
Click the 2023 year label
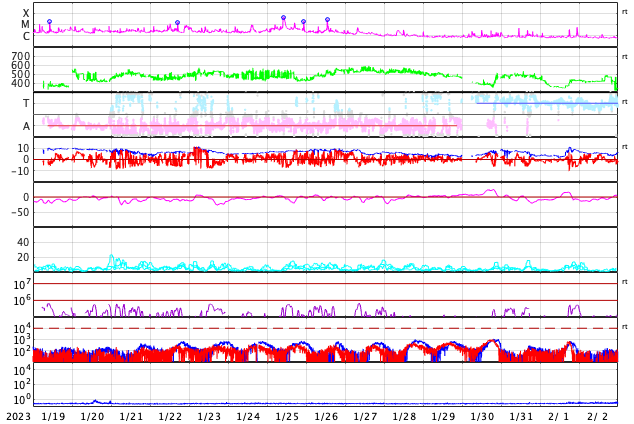(18, 416)
